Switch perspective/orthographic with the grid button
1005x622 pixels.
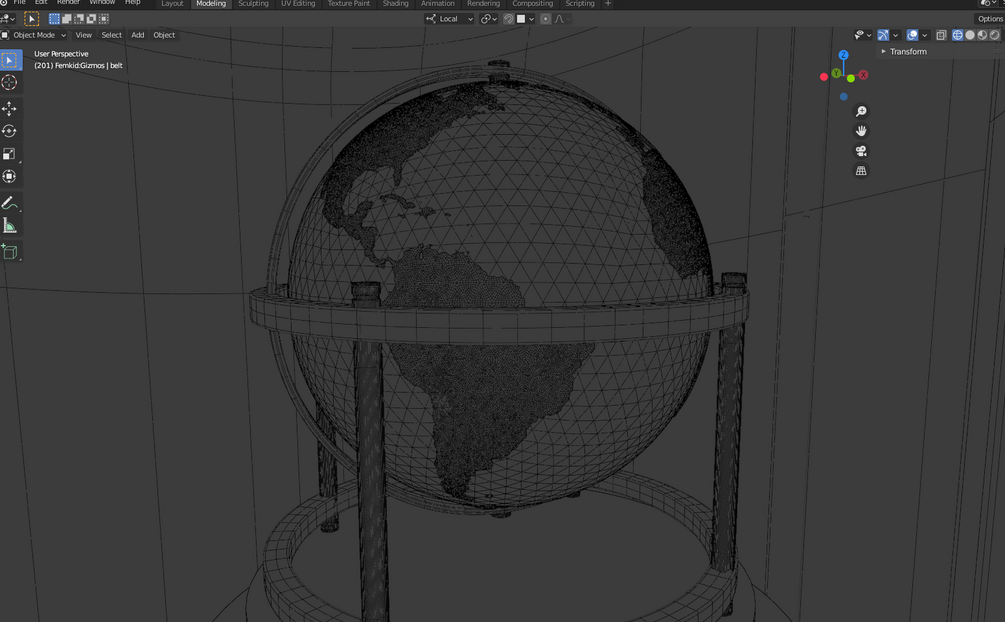point(861,171)
